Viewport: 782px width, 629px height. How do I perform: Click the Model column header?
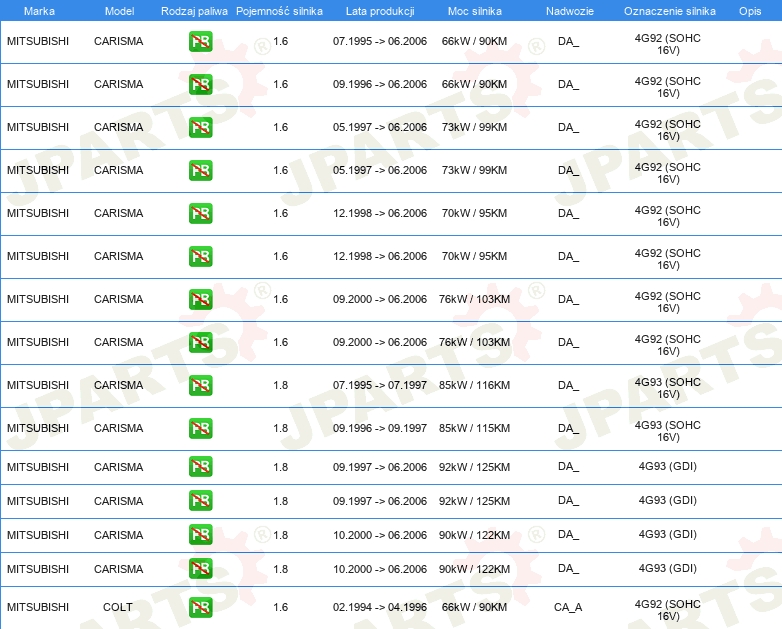[119, 11]
